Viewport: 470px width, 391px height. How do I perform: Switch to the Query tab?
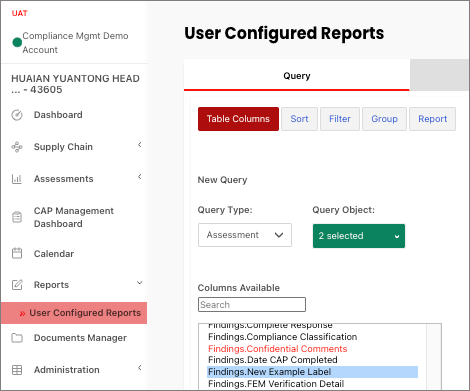coord(297,76)
